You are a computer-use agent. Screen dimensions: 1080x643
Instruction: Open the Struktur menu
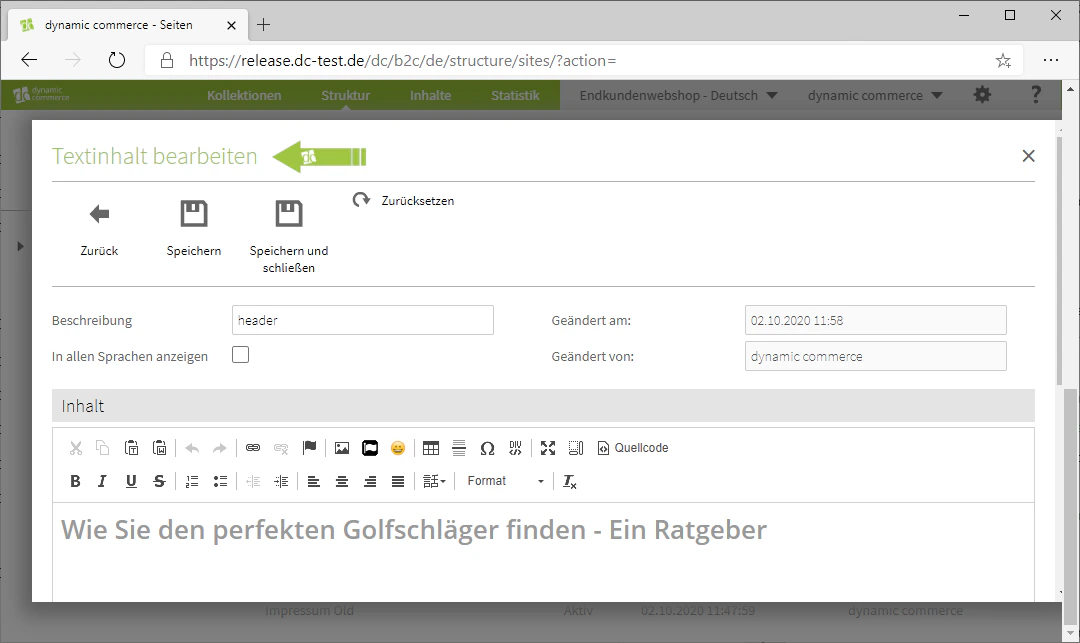tap(345, 96)
